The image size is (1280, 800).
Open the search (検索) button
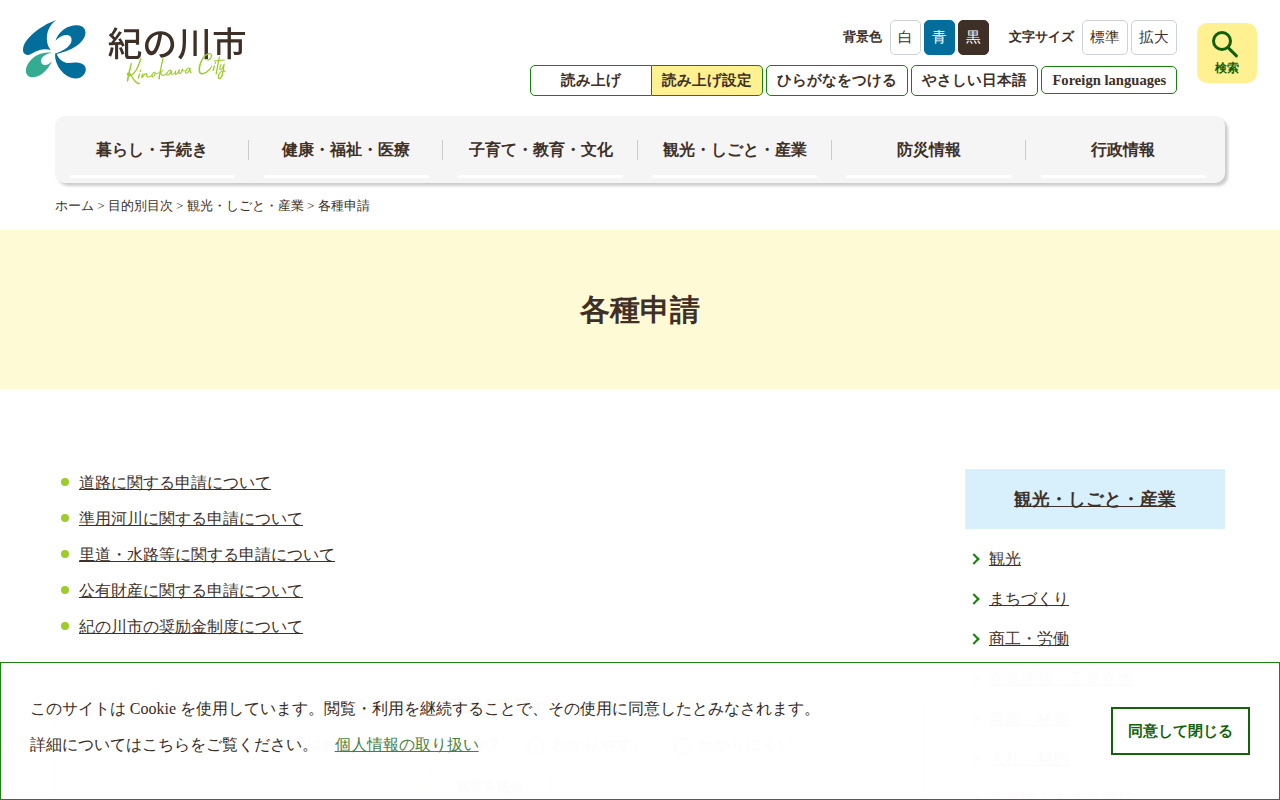pyautogui.click(x=1226, y=53)
